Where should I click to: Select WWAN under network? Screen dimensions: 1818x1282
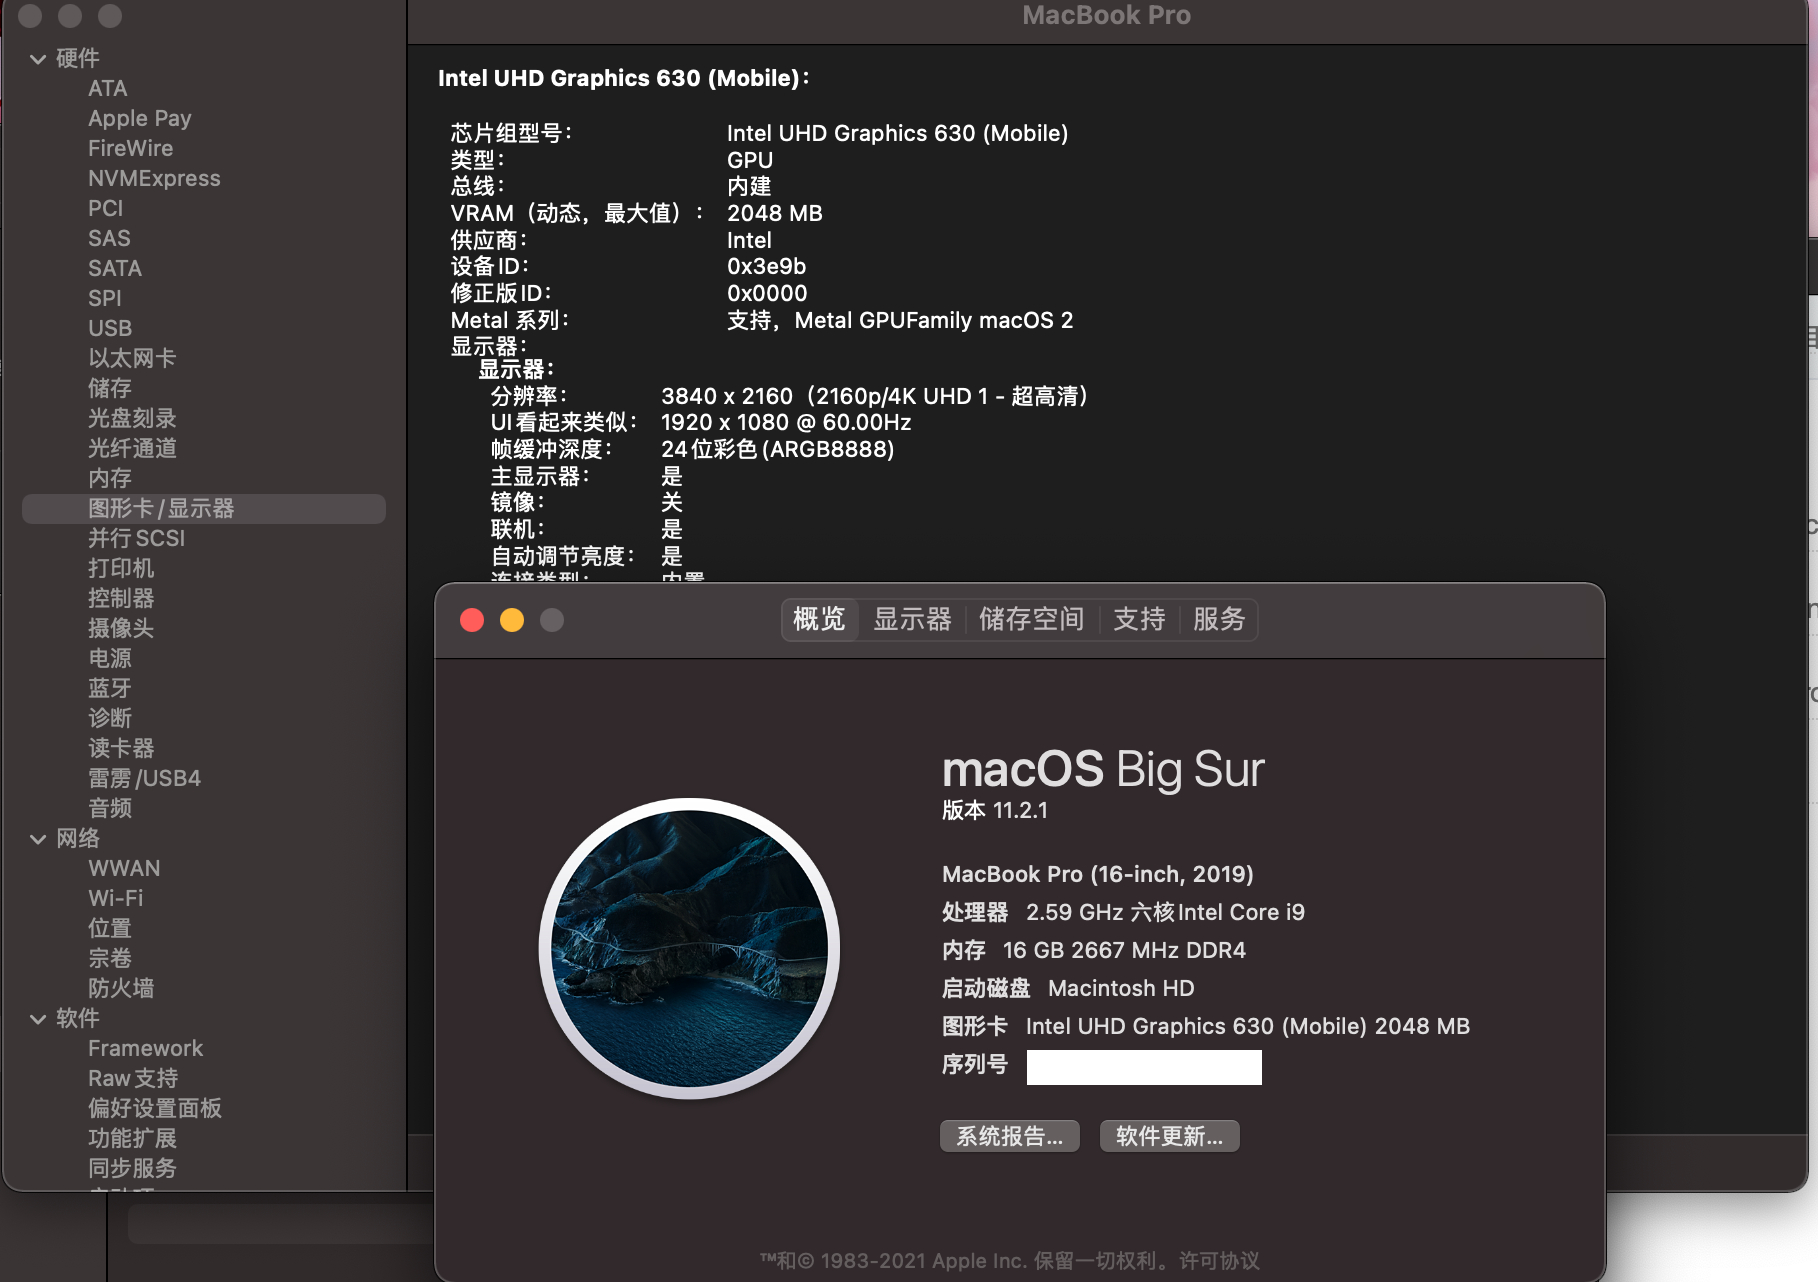pos(124,868)
